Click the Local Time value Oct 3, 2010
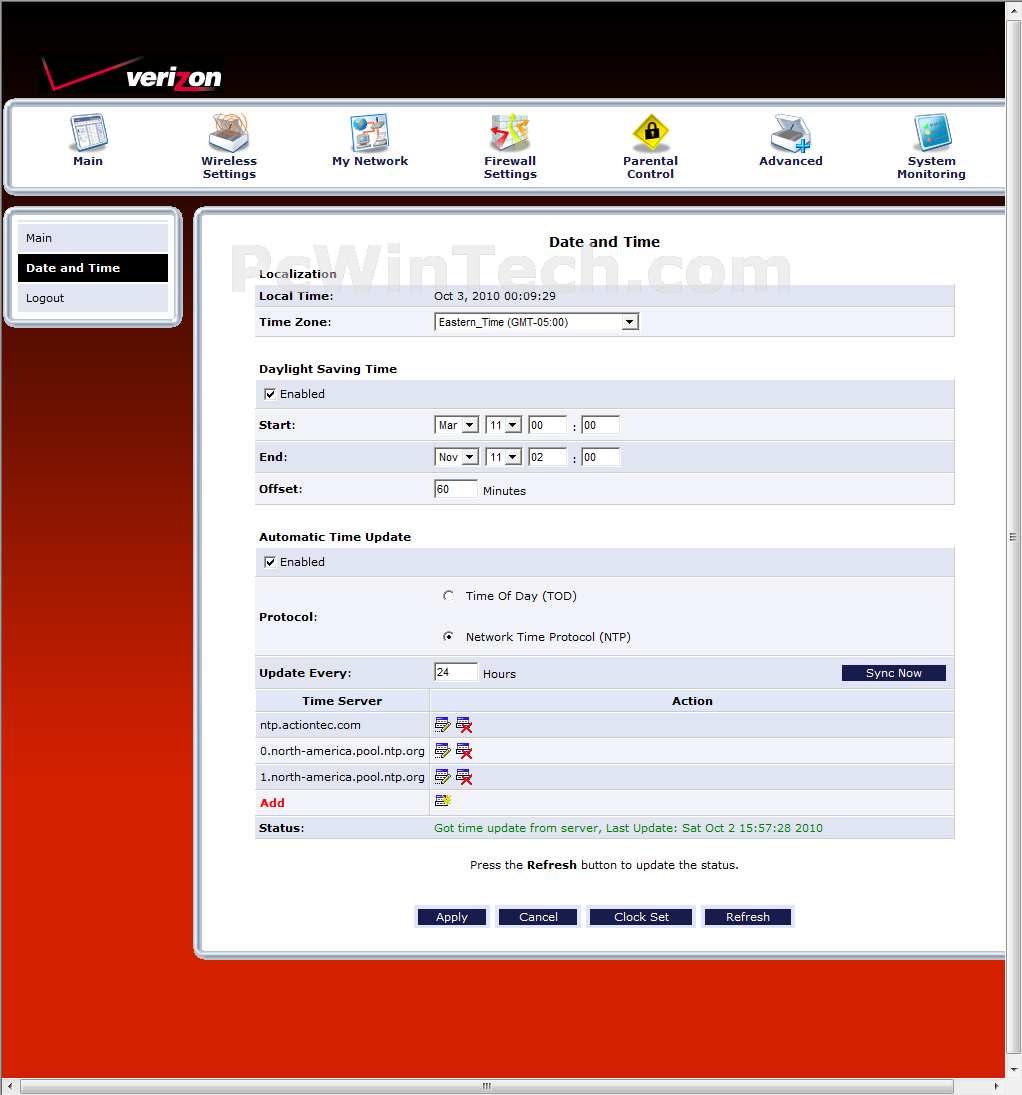1022x1095 pixels. [x=495, y=296]
